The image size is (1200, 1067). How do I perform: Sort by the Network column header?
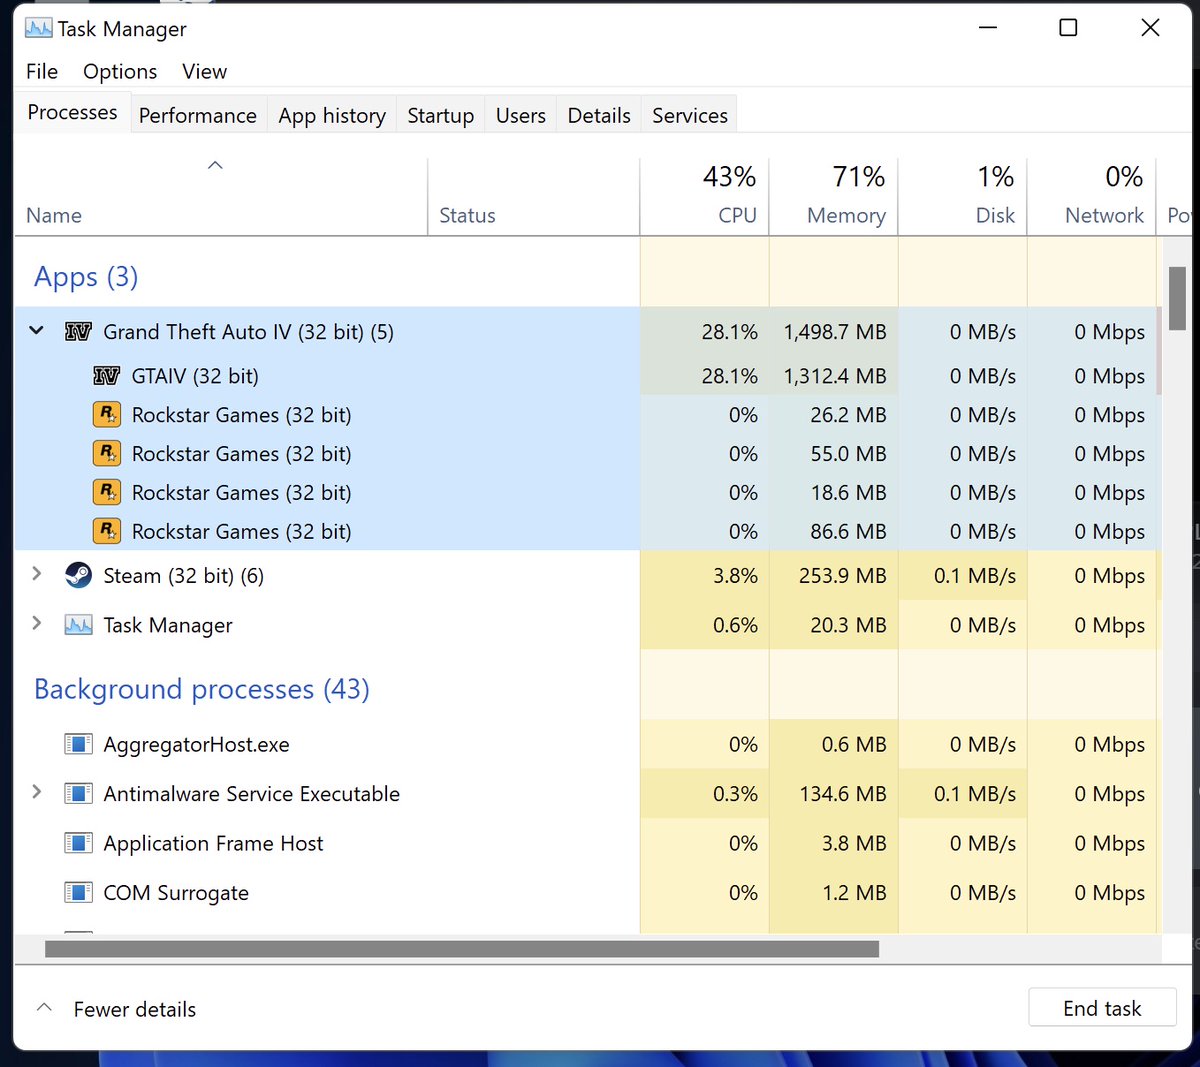[x=1092, y=196]
